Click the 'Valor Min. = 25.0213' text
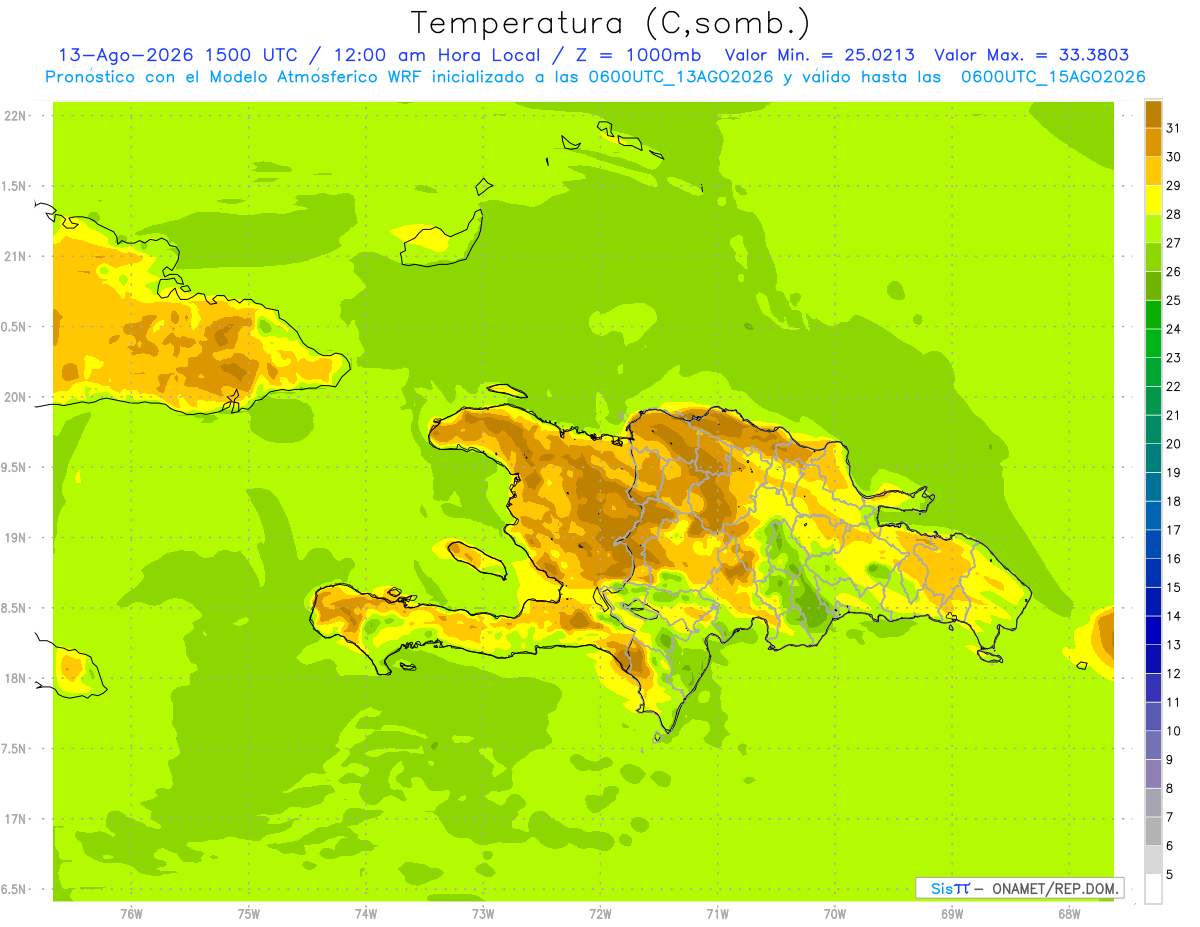The image size is (1200, 927). click(x=819, y=55)
